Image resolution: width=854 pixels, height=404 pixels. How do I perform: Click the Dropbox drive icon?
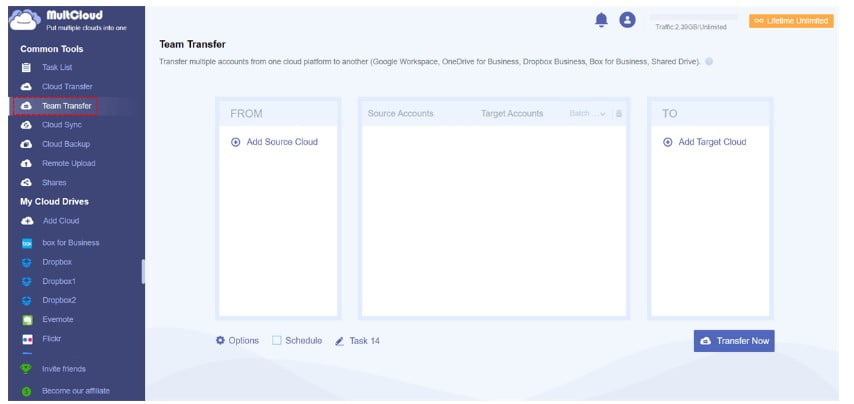[27, 262]
